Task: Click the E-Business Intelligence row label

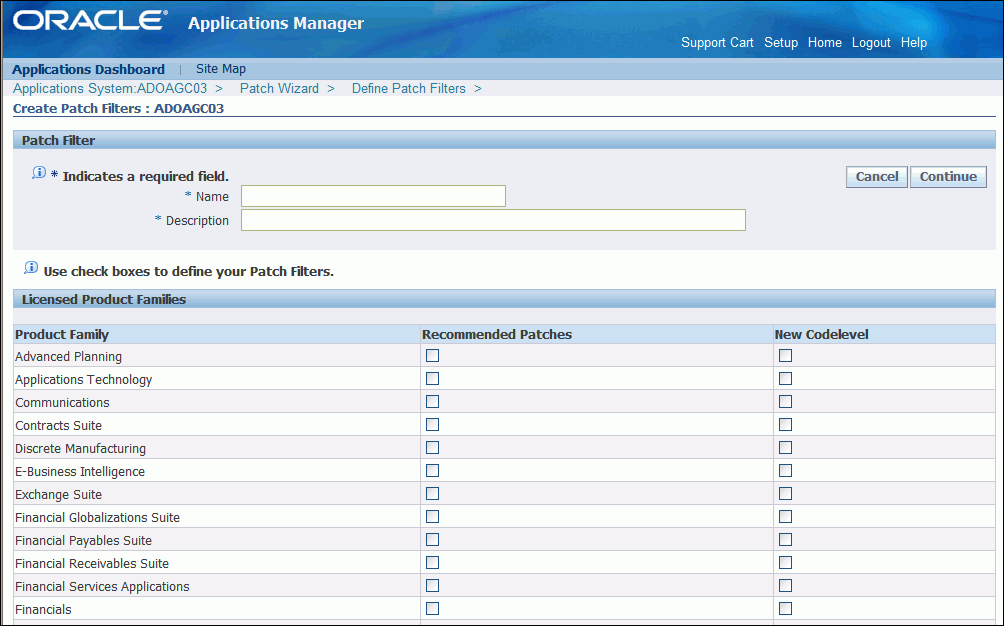Action: (x=80, y=472)
